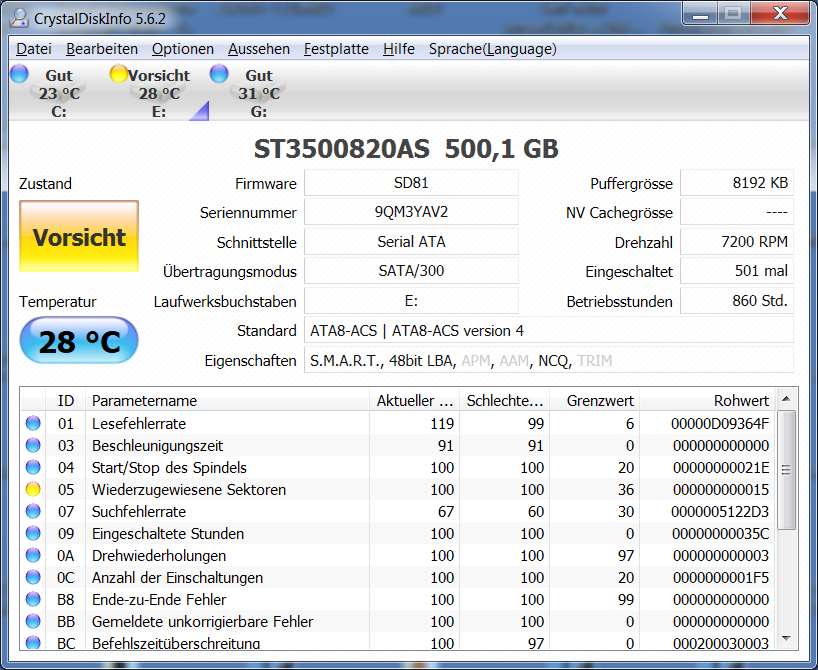Click the 28 °C temperature button

click(x=79, y=340)
